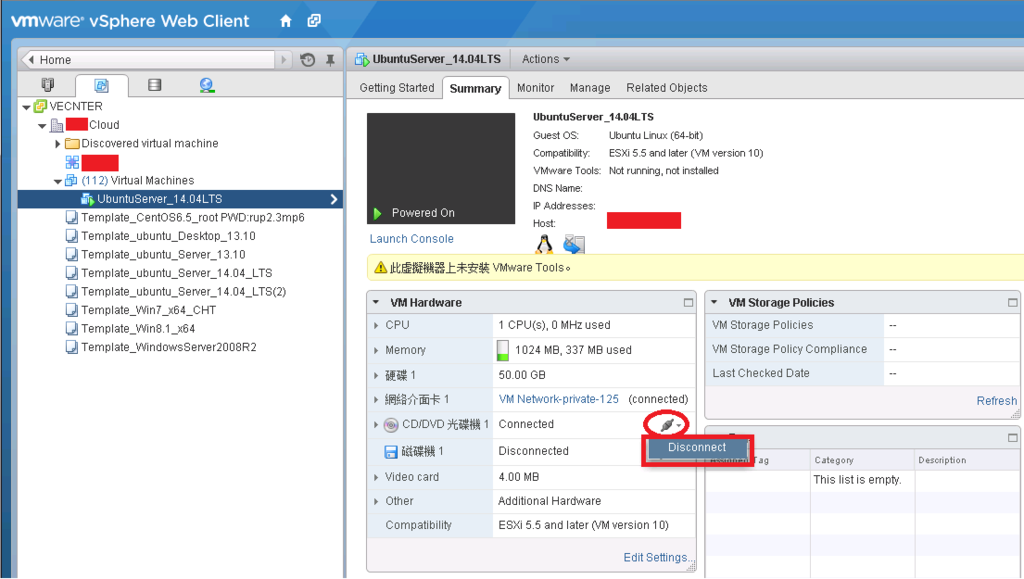Image resolution: width=1024 pixels, height=579 pixels.
Task: Click the Linux penguin guest OS icon
Action: coord(544,244)
